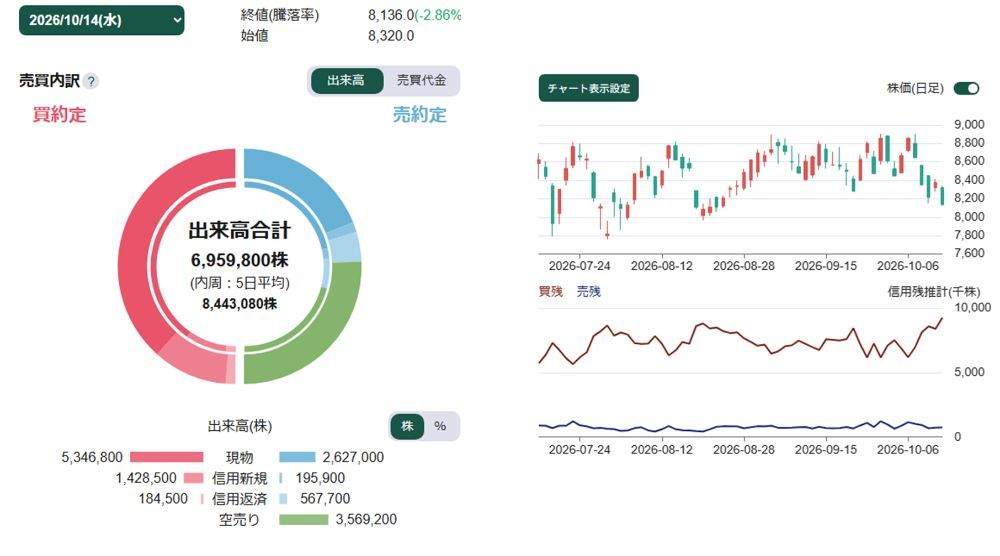The image size is (1000, 556).
Task: Click the 出来高合計 donut center label
Action: [x=240, y=230]
